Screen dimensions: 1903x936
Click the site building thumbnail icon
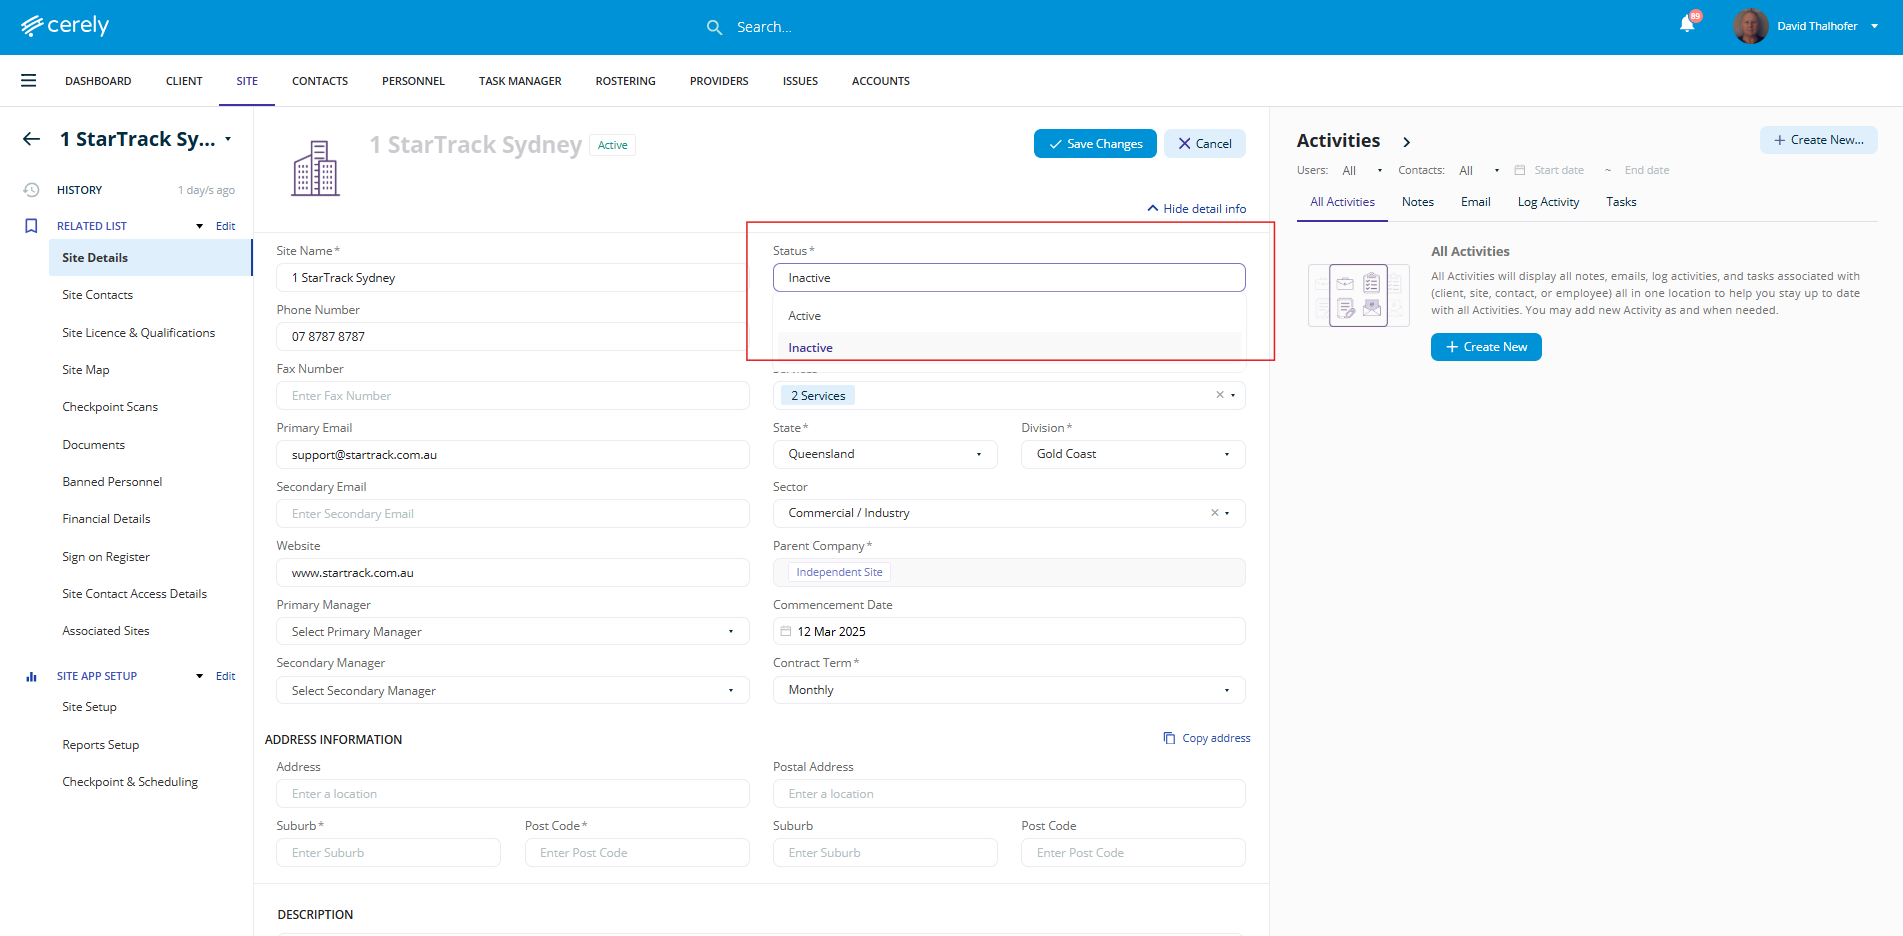coord(315,168)
